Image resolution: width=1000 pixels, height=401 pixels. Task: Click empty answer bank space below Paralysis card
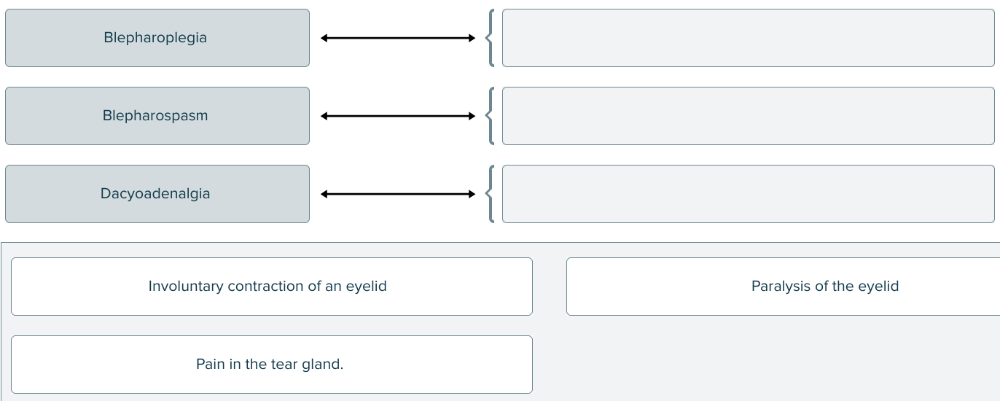click(x=780, y=362)
